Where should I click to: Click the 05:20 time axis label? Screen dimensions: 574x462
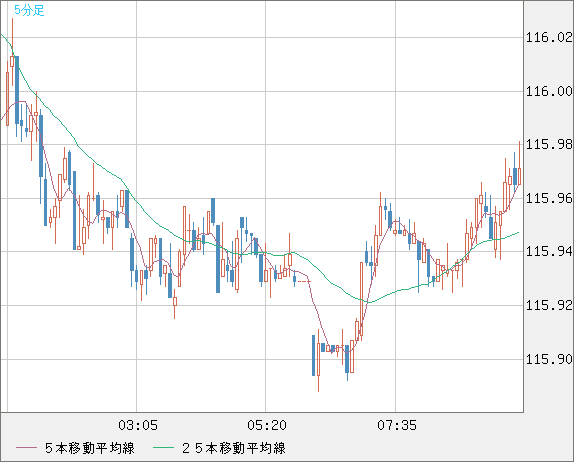267,425
